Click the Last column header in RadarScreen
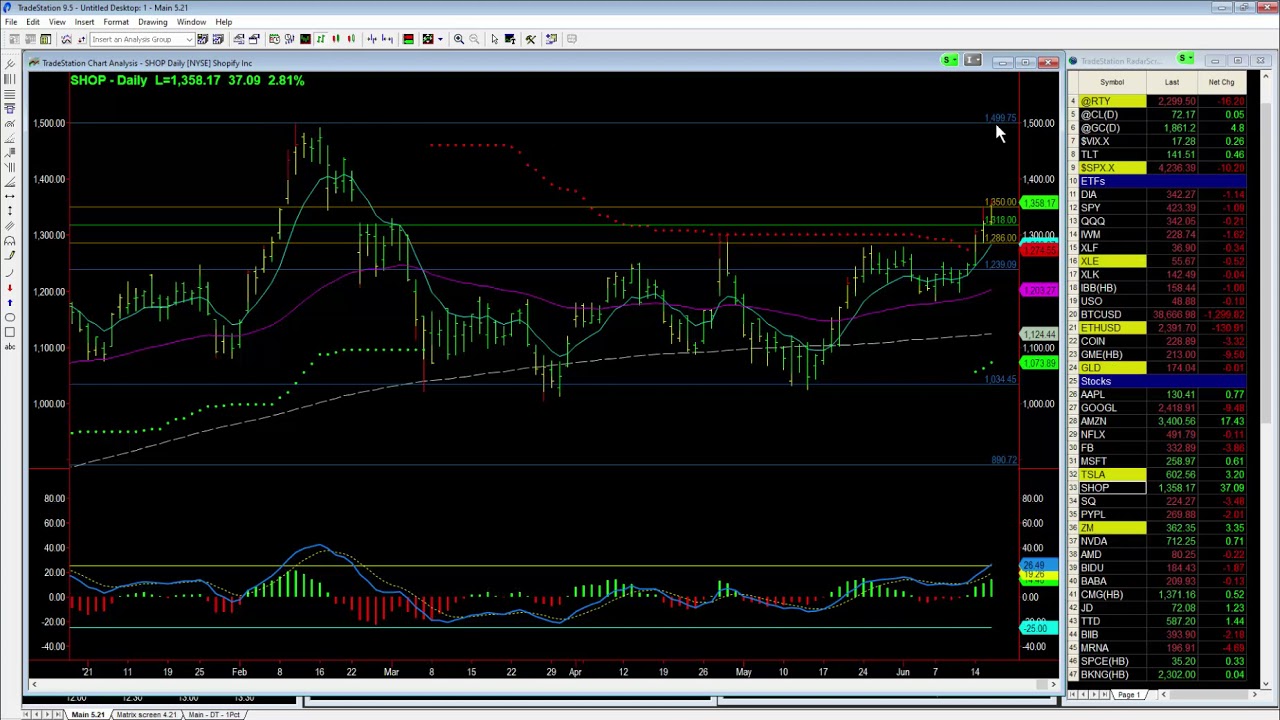Viewport: 1280px width, 720px height. click(x=1172, y=82)
